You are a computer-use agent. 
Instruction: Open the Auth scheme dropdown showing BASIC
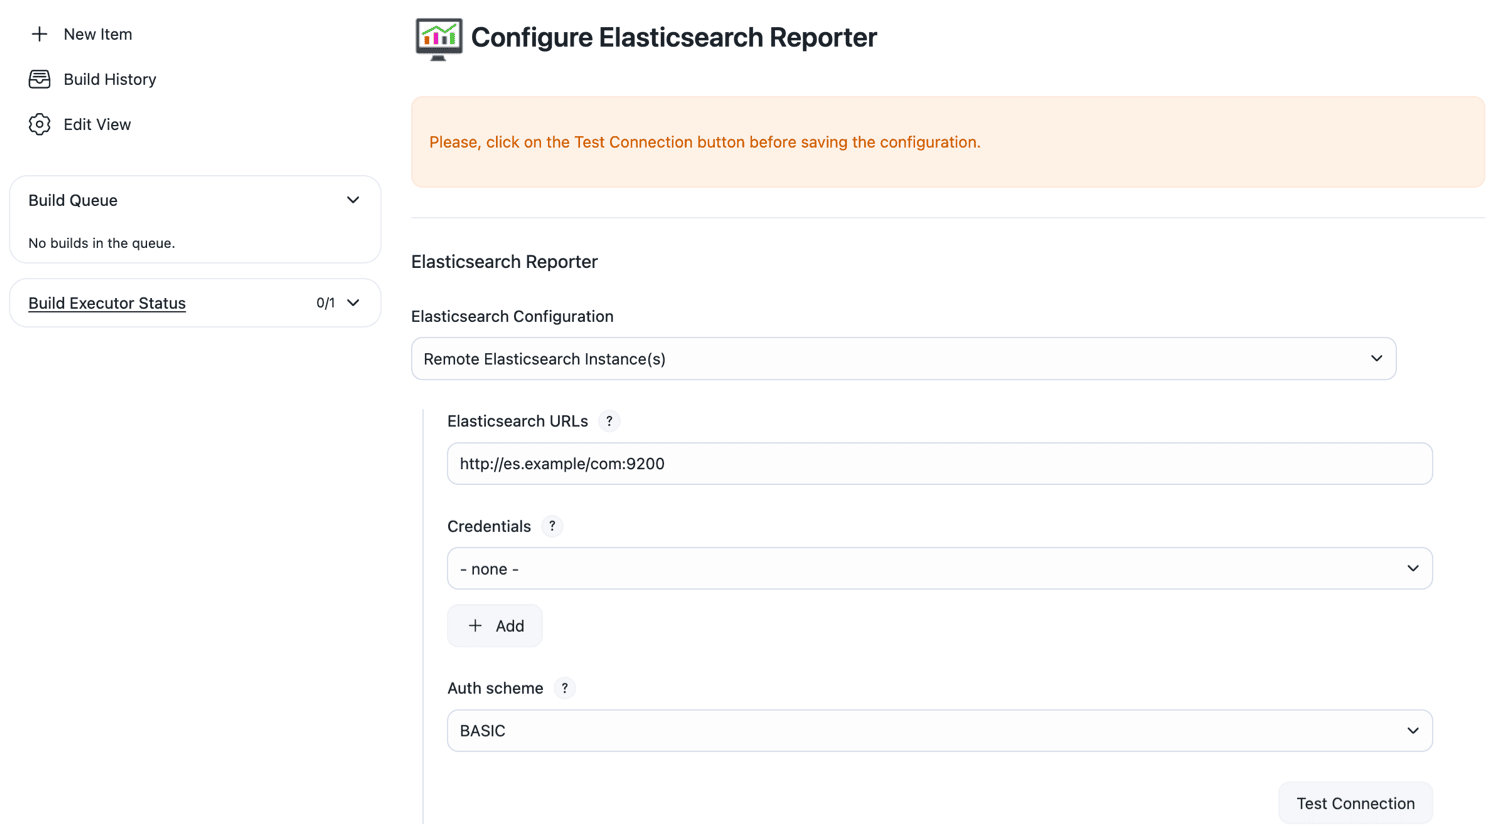coord(939,731)
